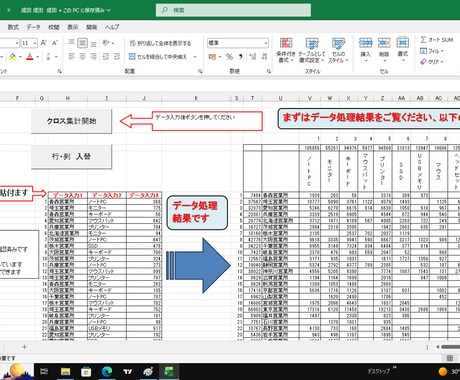Screen dimensions: 460x380
Task: Open the データ ribbon tab
Action: click(x=33, y=27)
